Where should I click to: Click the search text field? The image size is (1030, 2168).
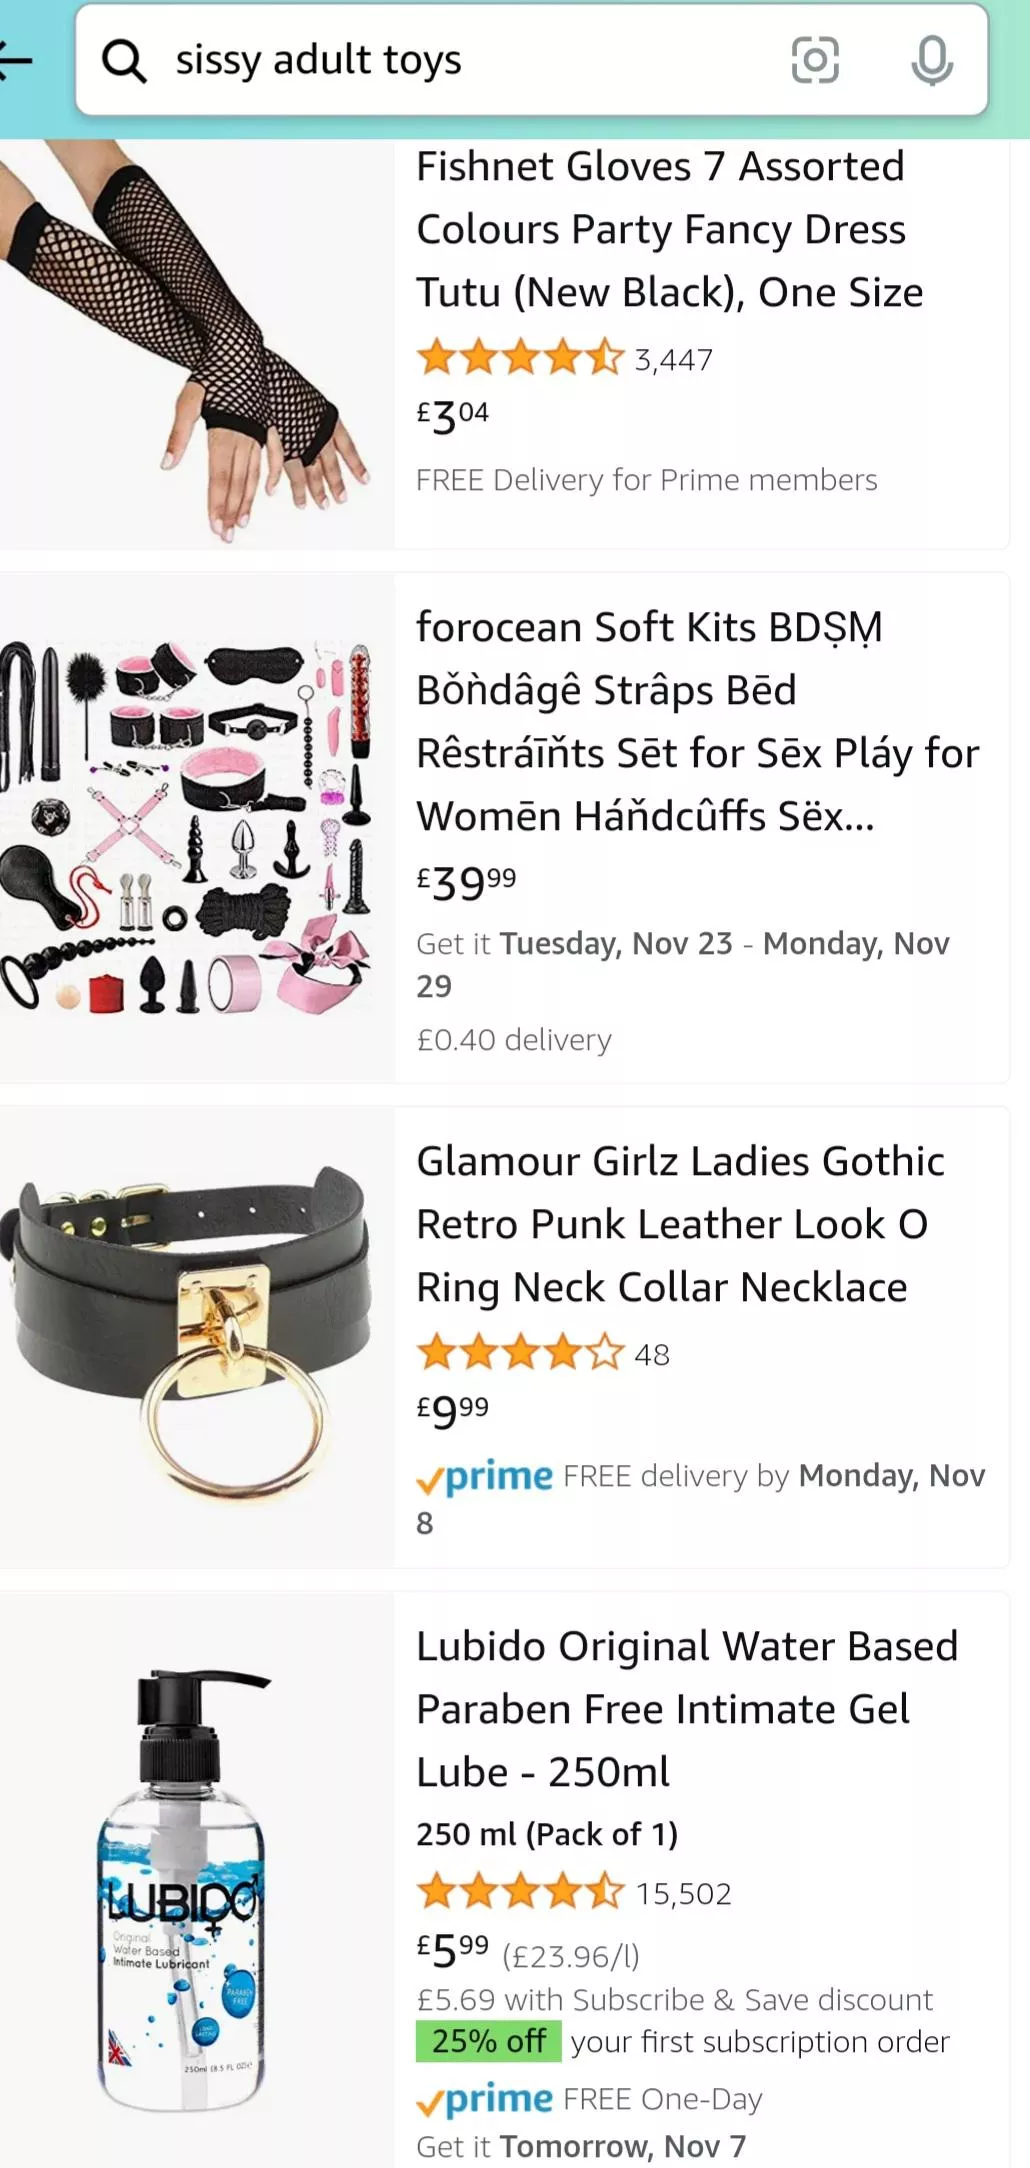point(460,61)
